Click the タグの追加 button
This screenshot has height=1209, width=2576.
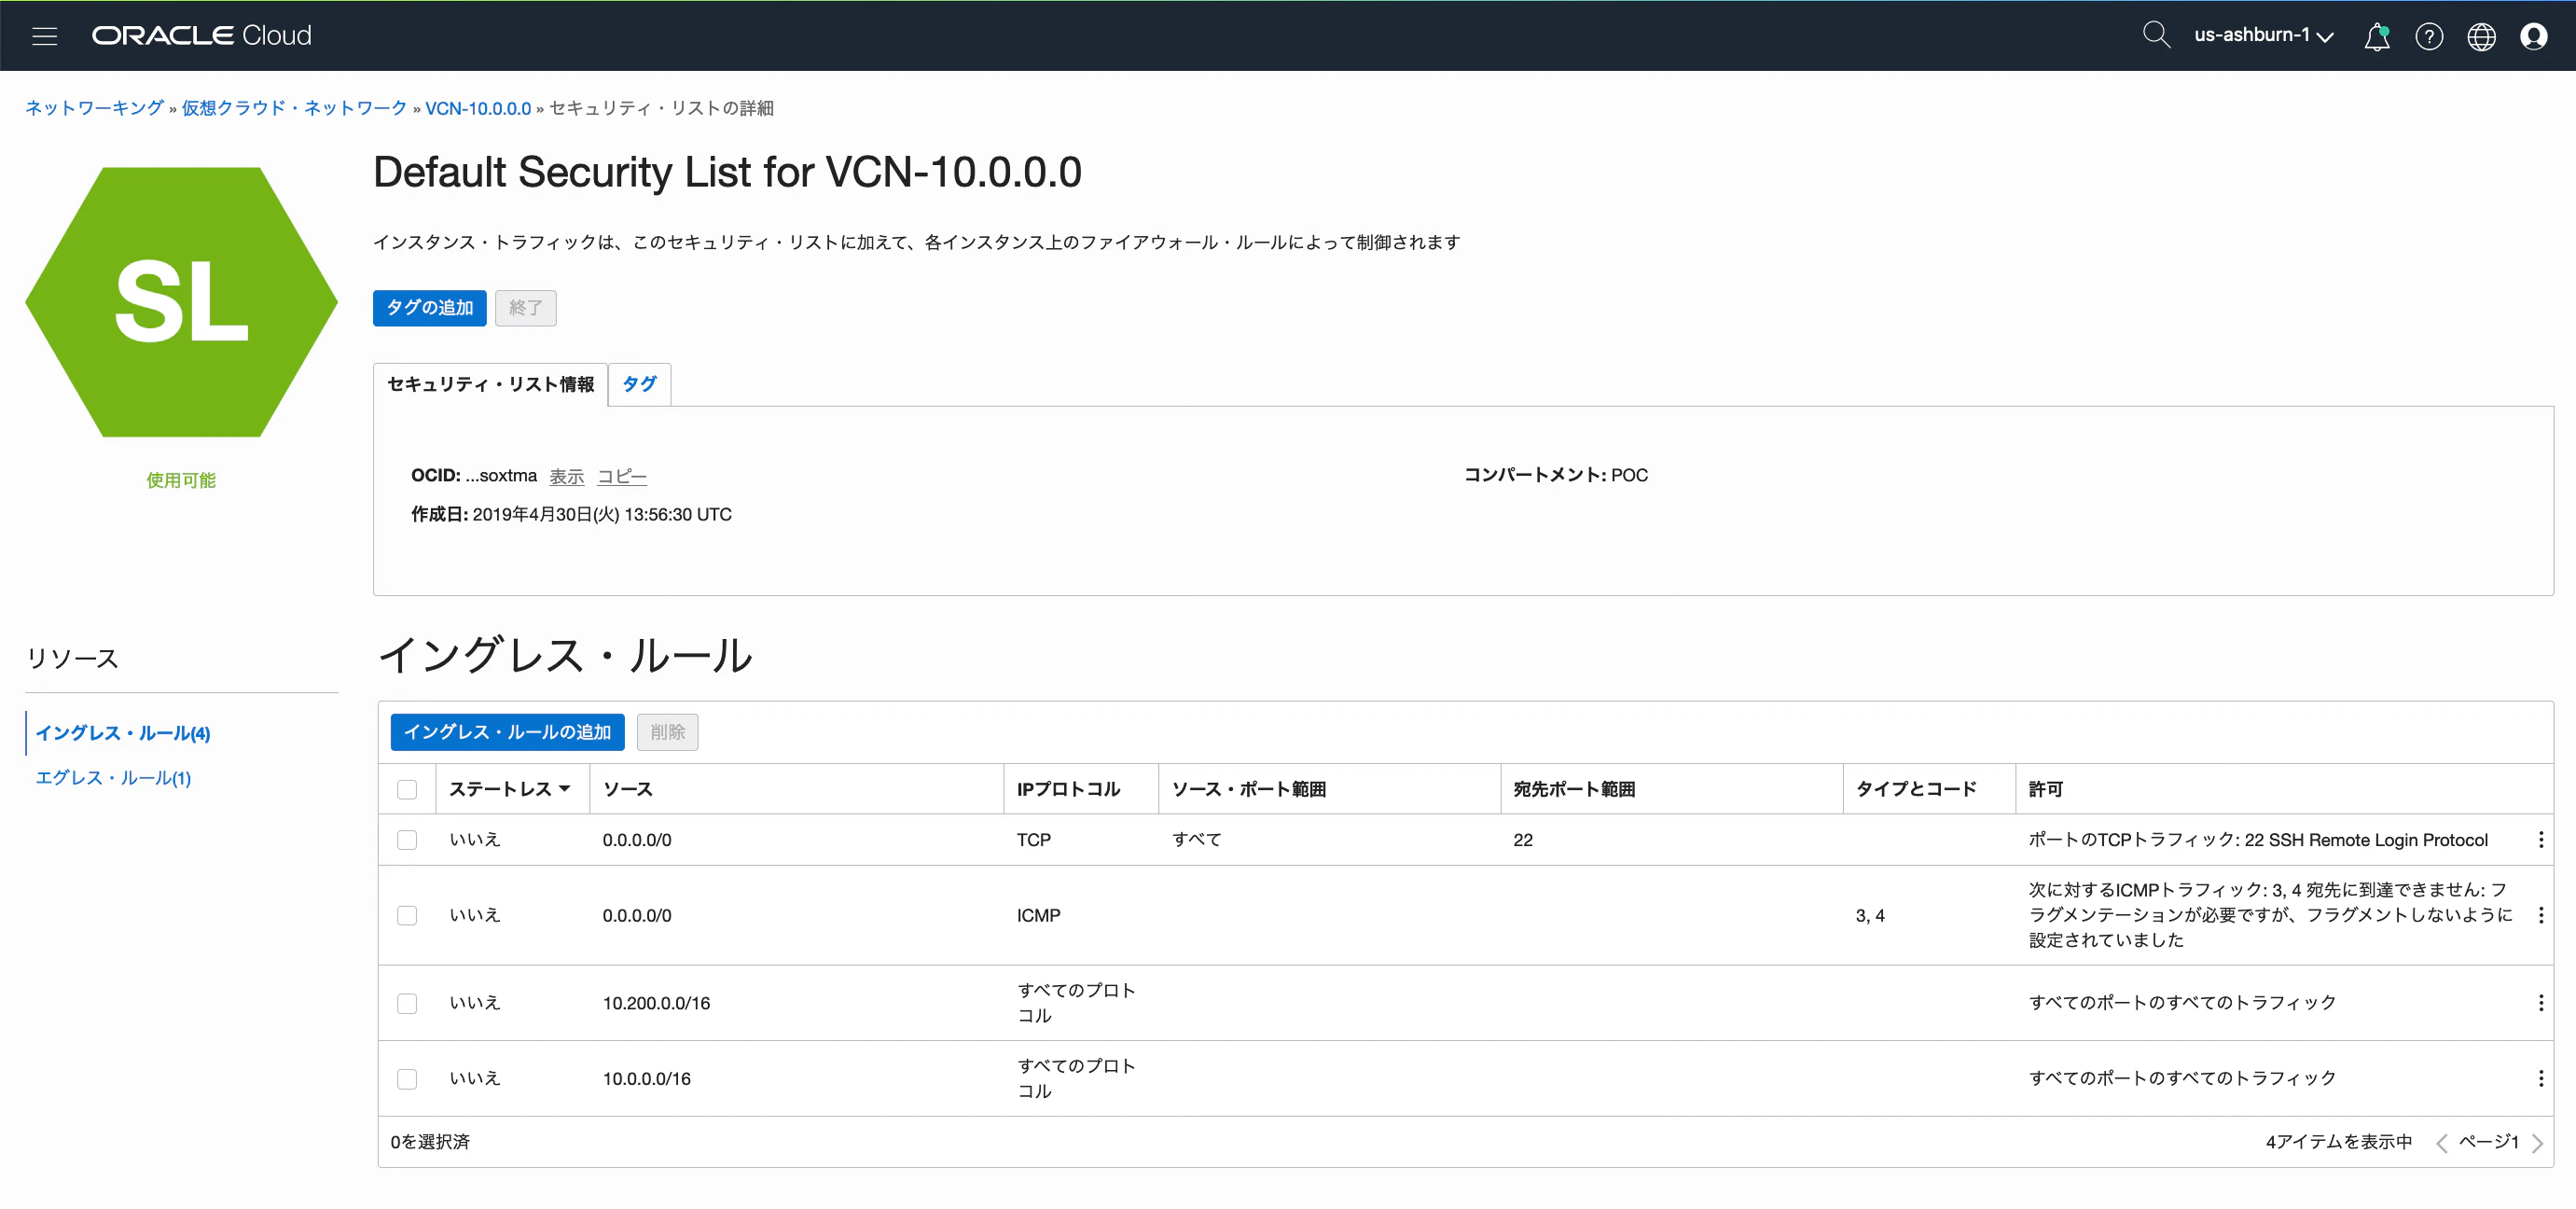pos(429,308)
